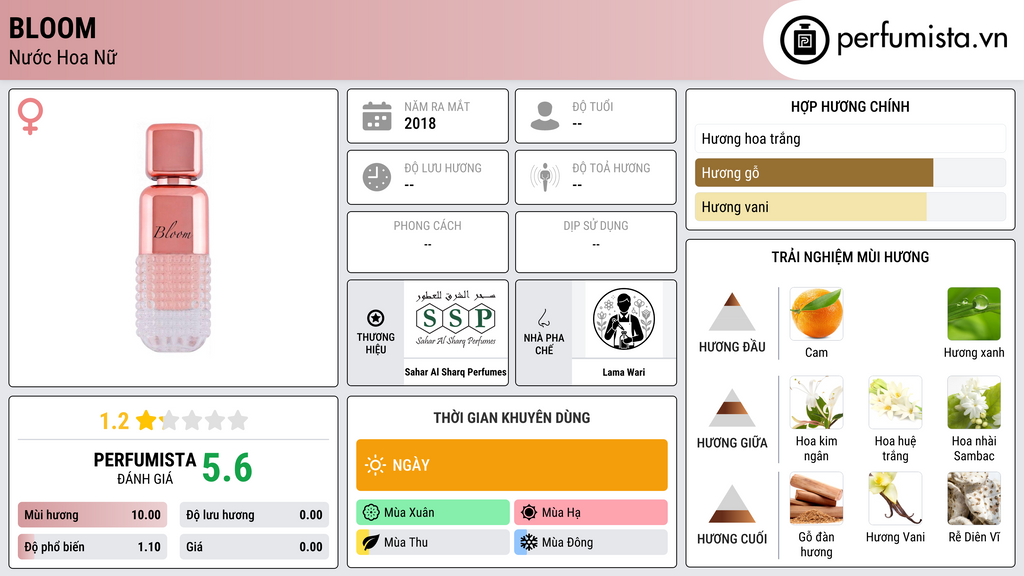Viewport: 1024px width, 576px height.
Task: Open the Hương Vani note image
Action: [895, 498]
